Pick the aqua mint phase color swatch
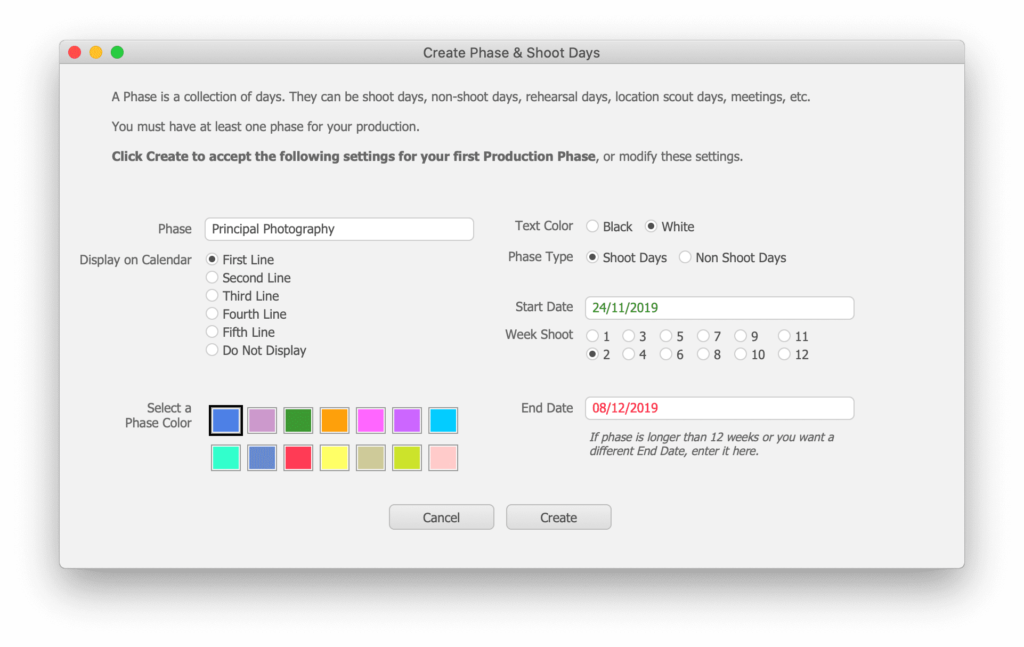Screen dimensions: 1024x647 pyautogui.click(x=226, y=458)
